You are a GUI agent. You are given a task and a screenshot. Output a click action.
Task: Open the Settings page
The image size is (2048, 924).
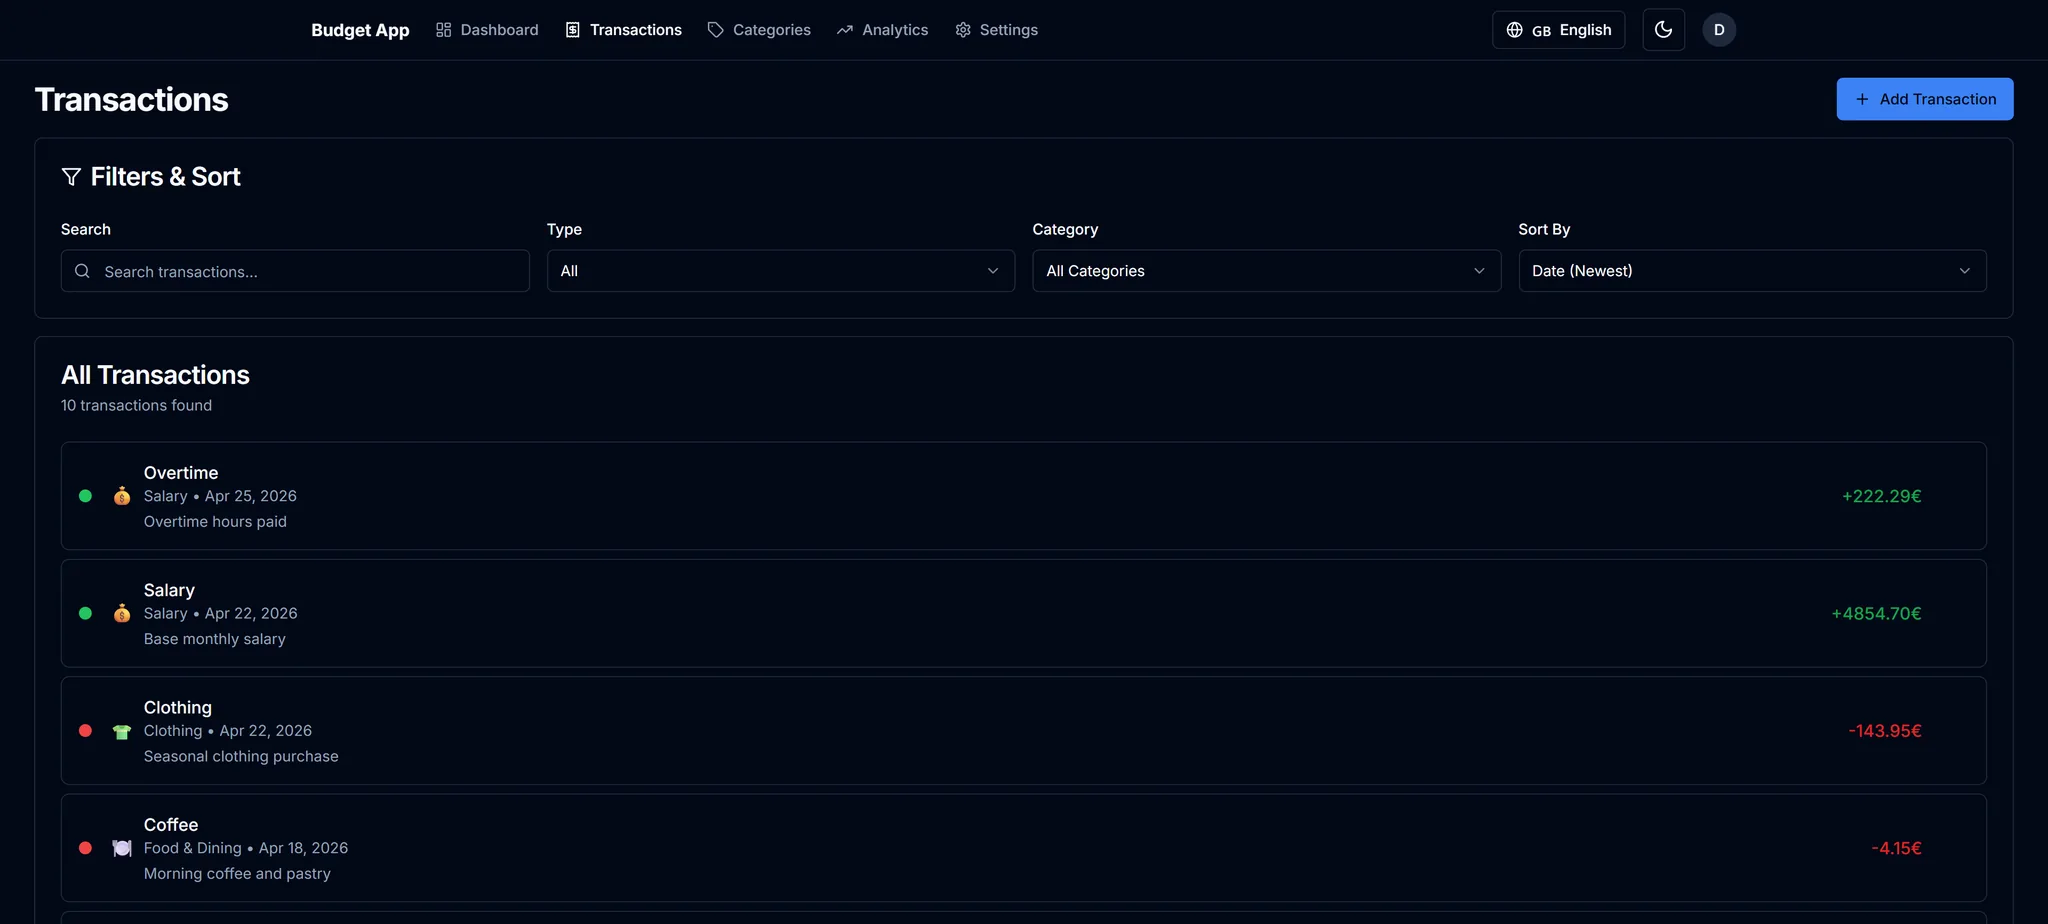997,30
